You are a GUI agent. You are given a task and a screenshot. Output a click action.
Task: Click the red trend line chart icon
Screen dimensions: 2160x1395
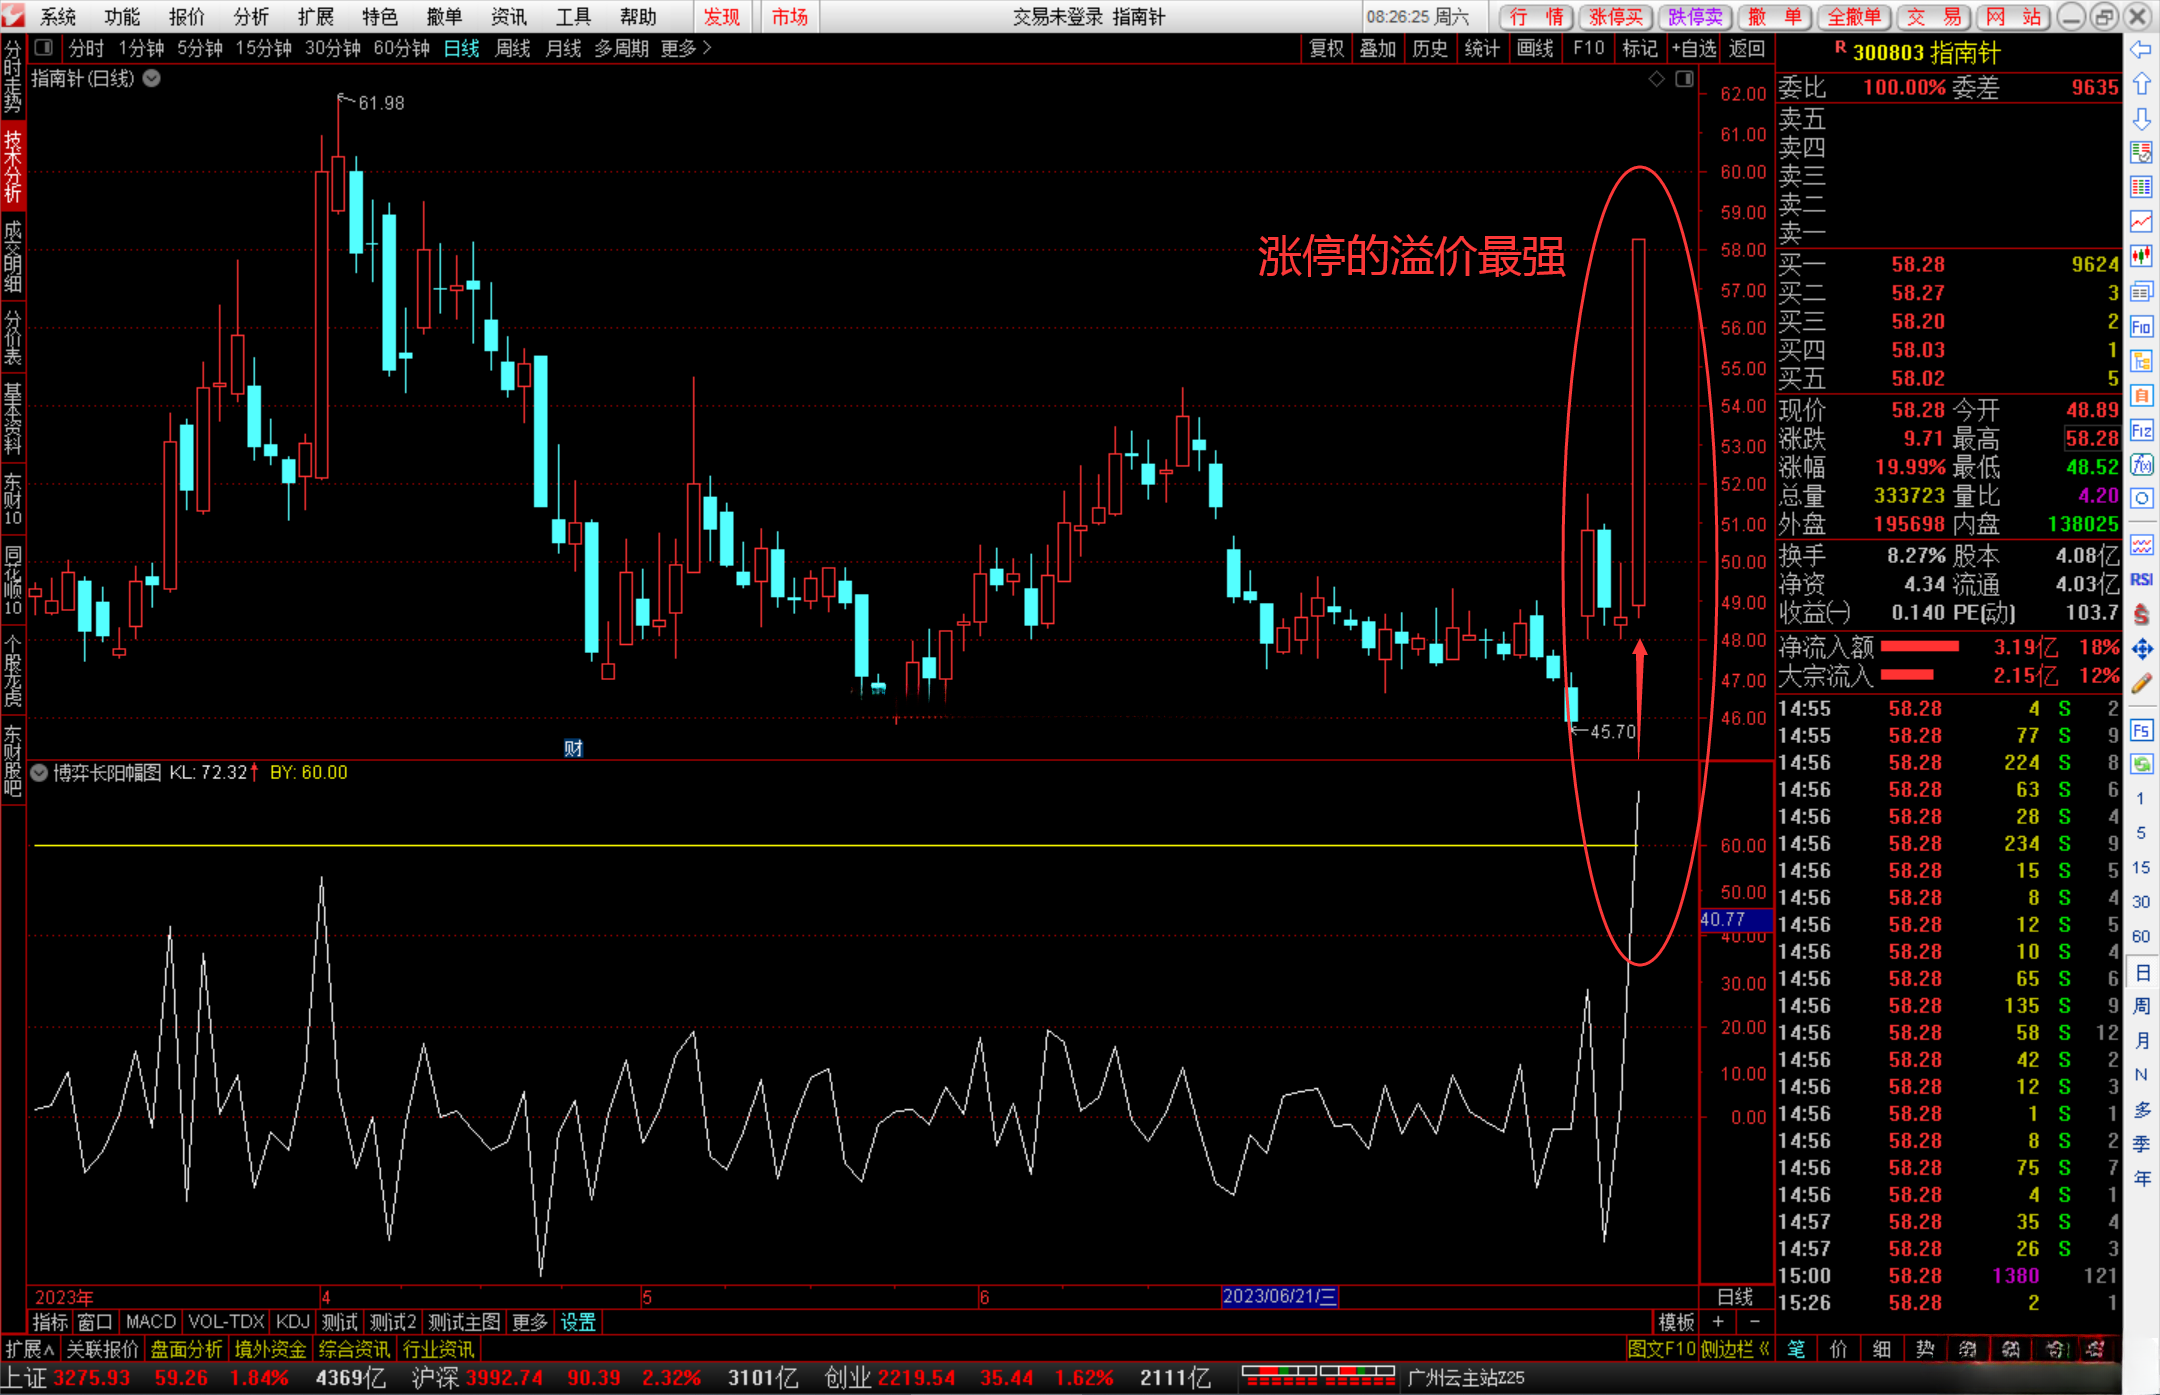[x=2141, y=221]
